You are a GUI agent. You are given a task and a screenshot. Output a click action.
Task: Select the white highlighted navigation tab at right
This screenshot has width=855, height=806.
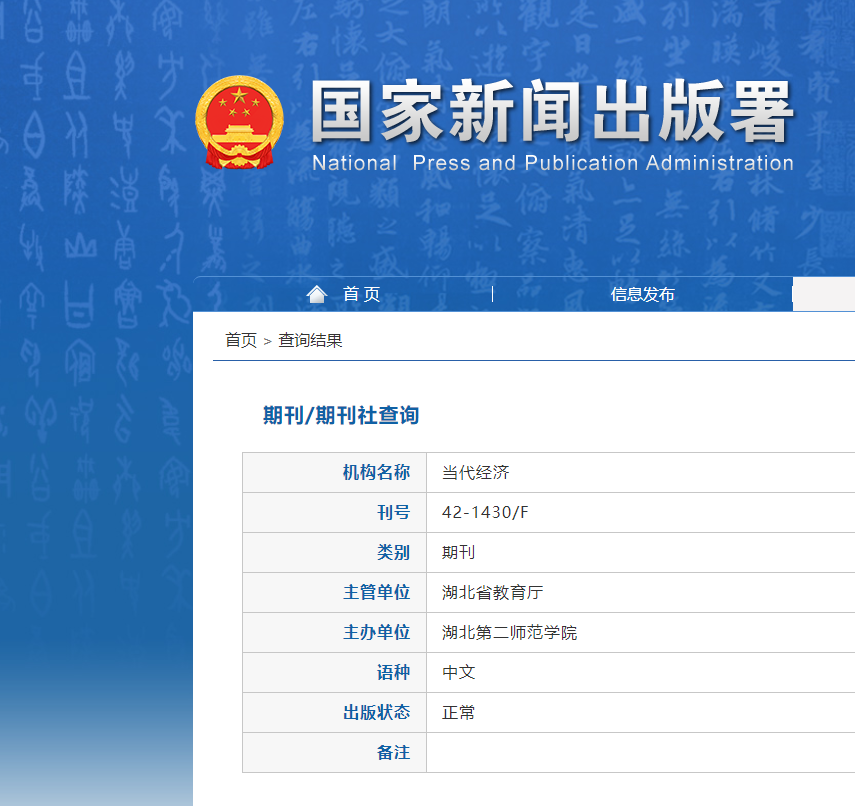point(824,294)
